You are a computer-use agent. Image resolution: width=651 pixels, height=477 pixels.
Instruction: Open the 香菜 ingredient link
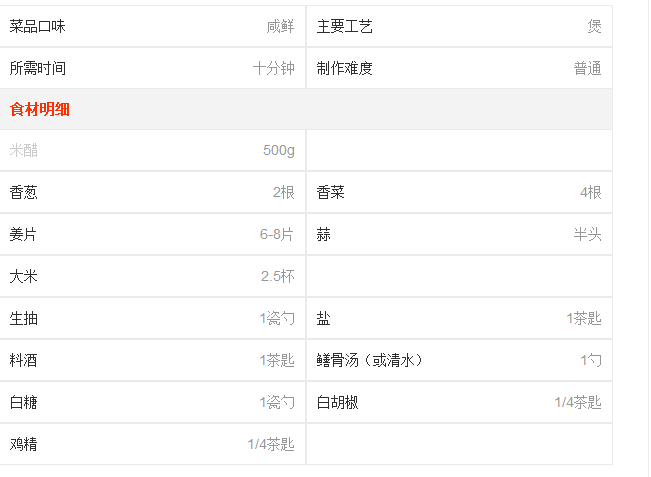(x=330, y=192)
